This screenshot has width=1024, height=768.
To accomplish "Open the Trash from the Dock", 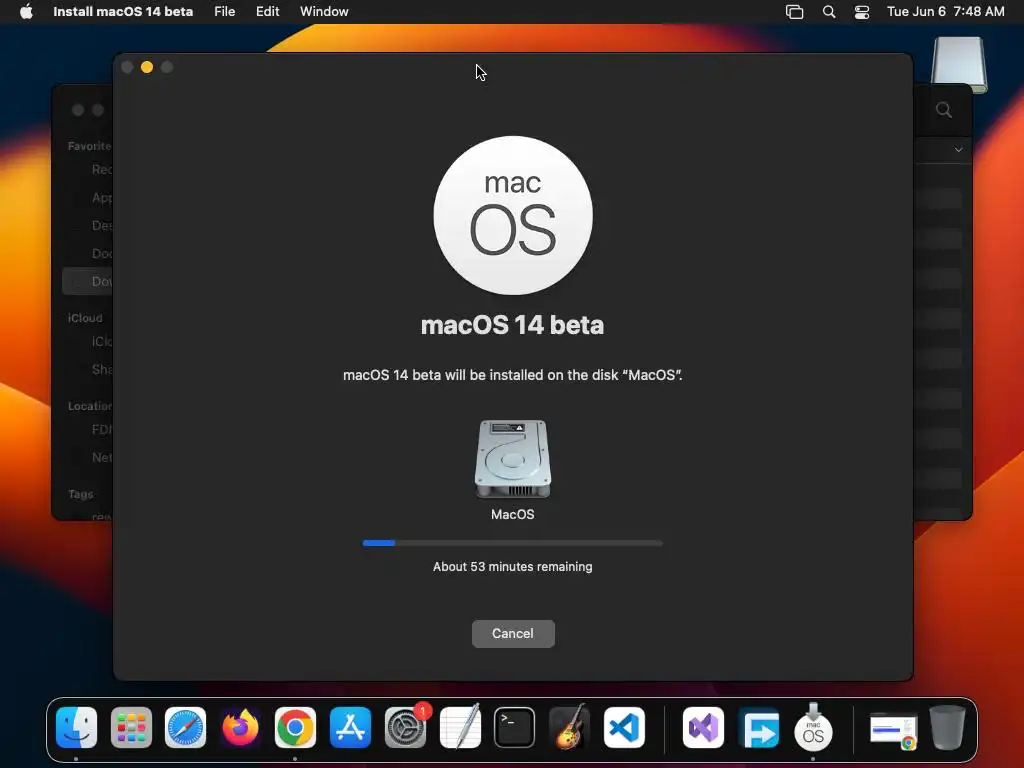I will click(947, 727).
